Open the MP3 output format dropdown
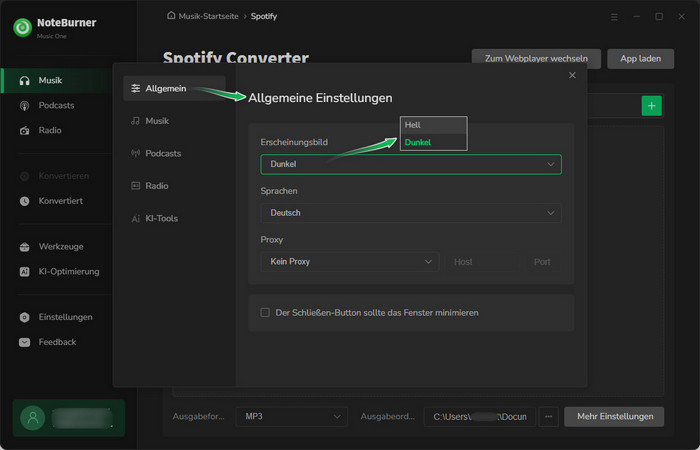The height and width of the screenshot is (450, 700). click(x=292, y=417)
